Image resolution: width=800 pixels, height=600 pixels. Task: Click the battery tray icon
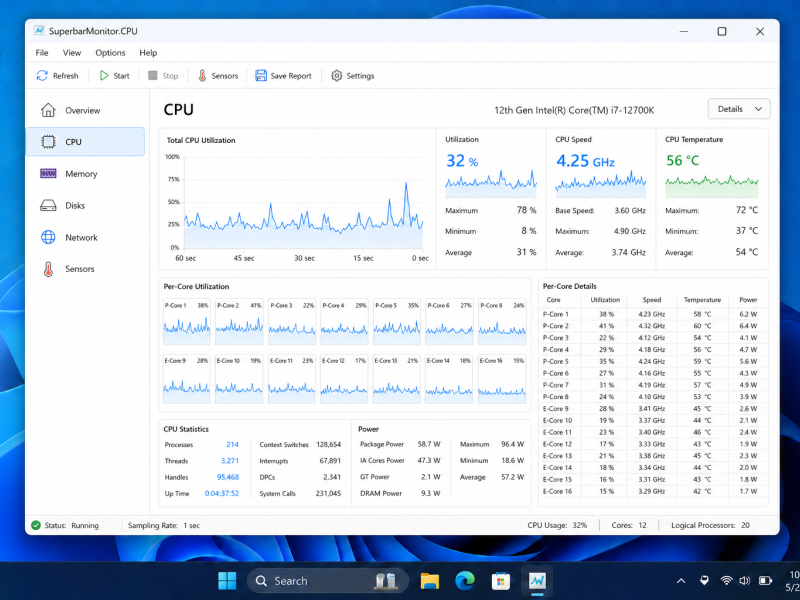(x=765, y=581)
